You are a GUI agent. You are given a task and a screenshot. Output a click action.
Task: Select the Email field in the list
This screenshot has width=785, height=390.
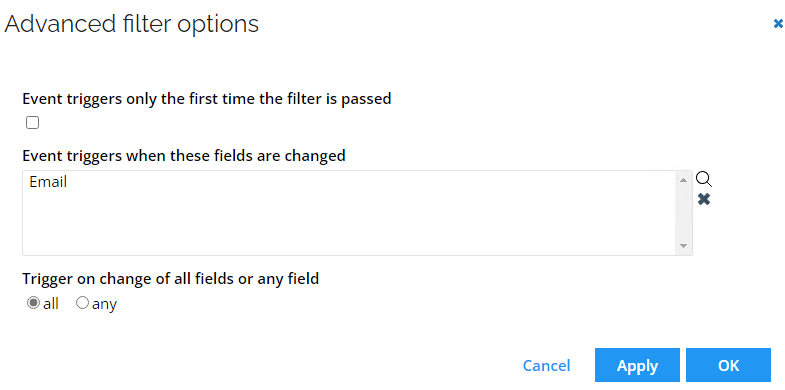(48, 182)
